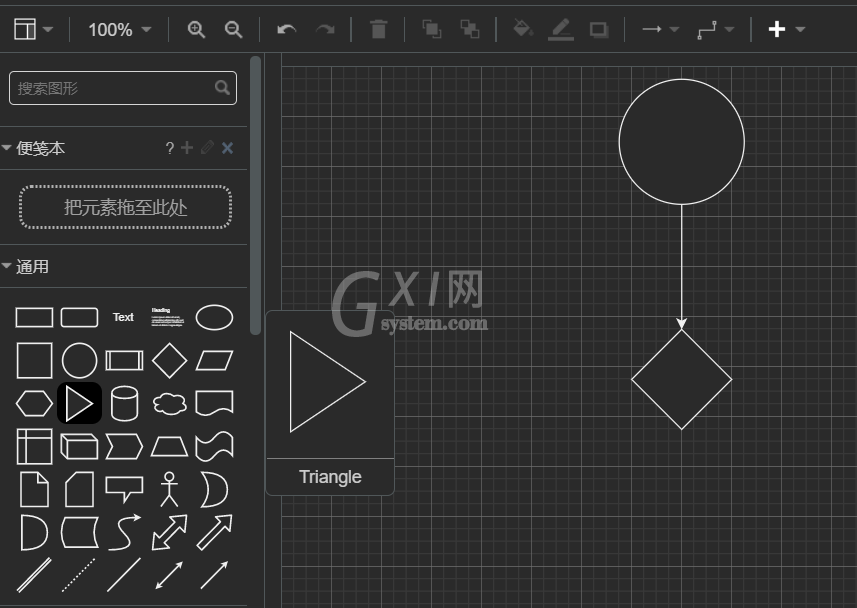Select the heading textbox shape

[x=167, y=317]
